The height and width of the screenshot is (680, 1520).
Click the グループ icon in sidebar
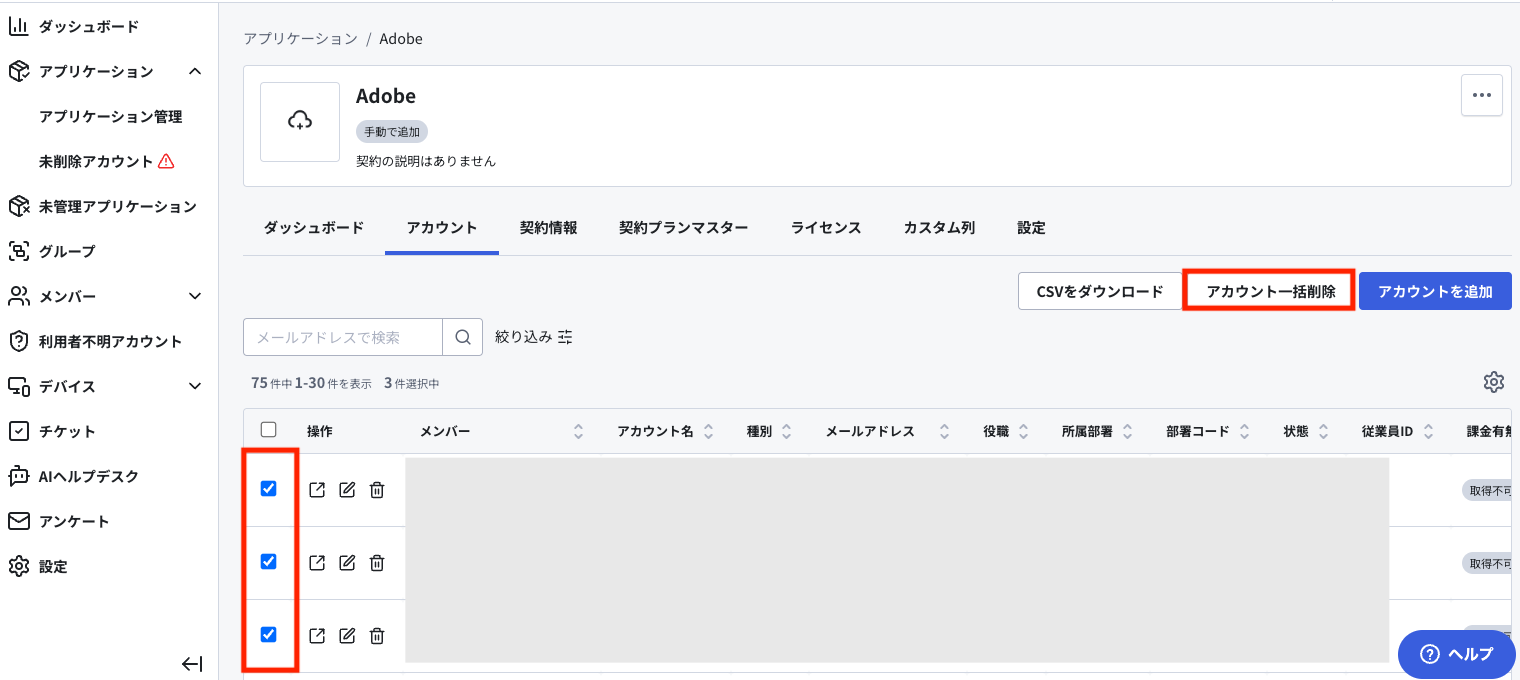tap(18, 251)
